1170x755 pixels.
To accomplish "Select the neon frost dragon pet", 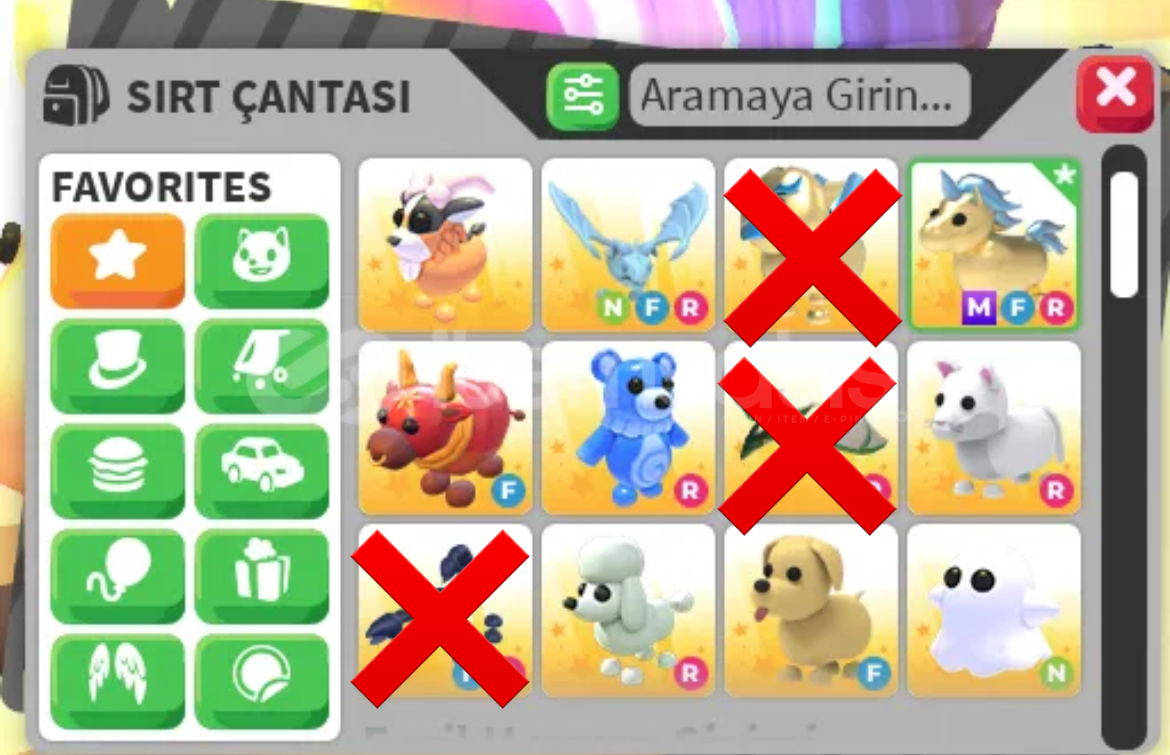I will [628, 244].
